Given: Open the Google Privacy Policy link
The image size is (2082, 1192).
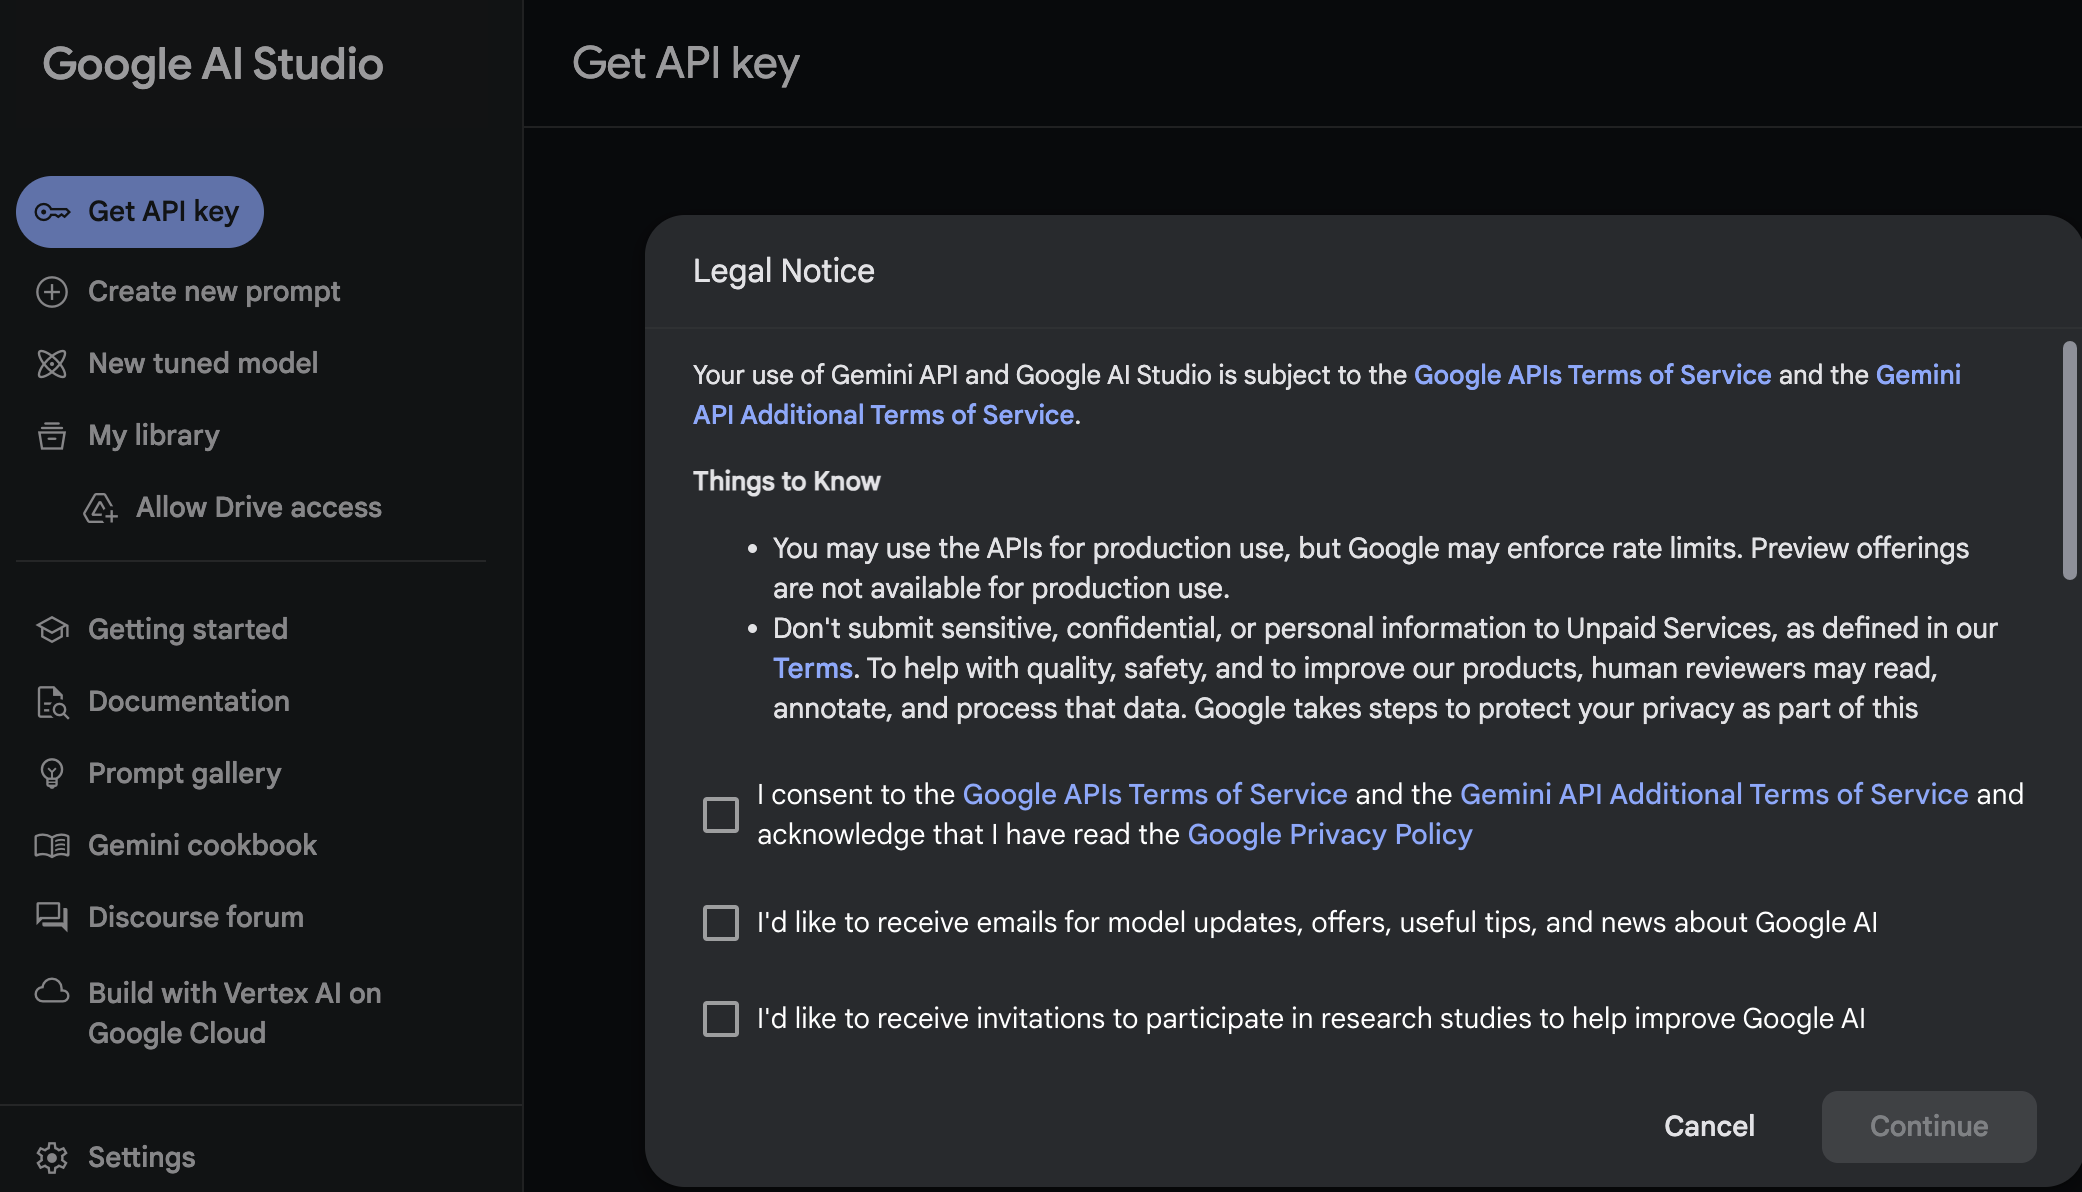Looking at the screenshot, I should (1329, 833).
